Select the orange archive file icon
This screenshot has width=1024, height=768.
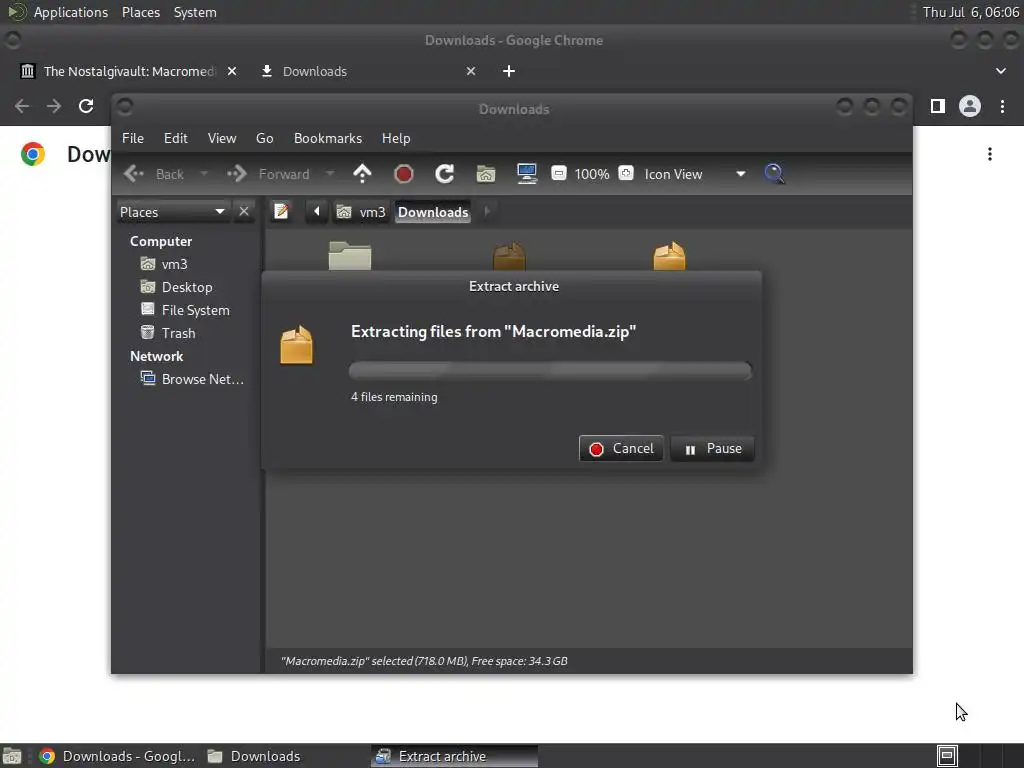tap(669, 255)
